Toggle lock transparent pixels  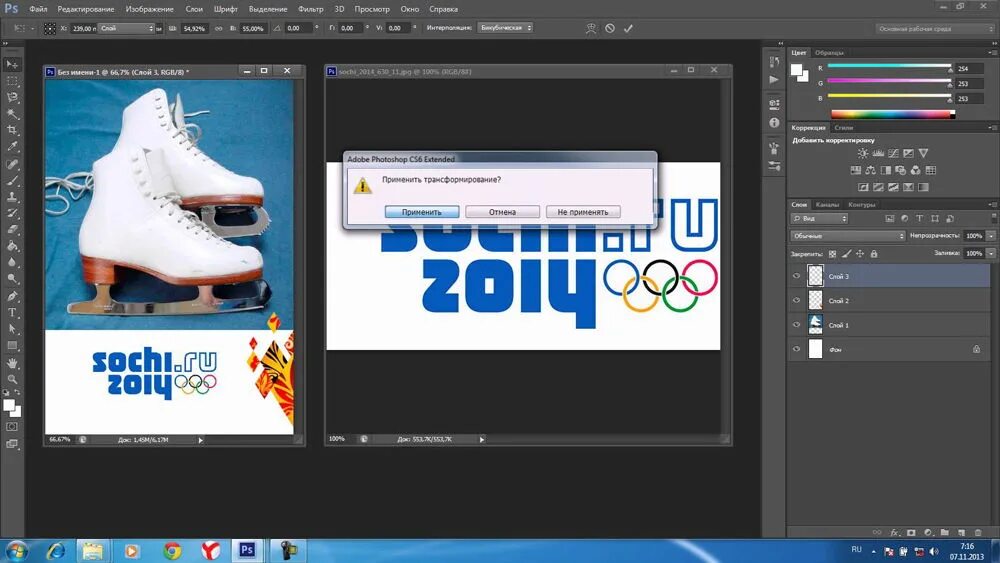coord(832,254)
